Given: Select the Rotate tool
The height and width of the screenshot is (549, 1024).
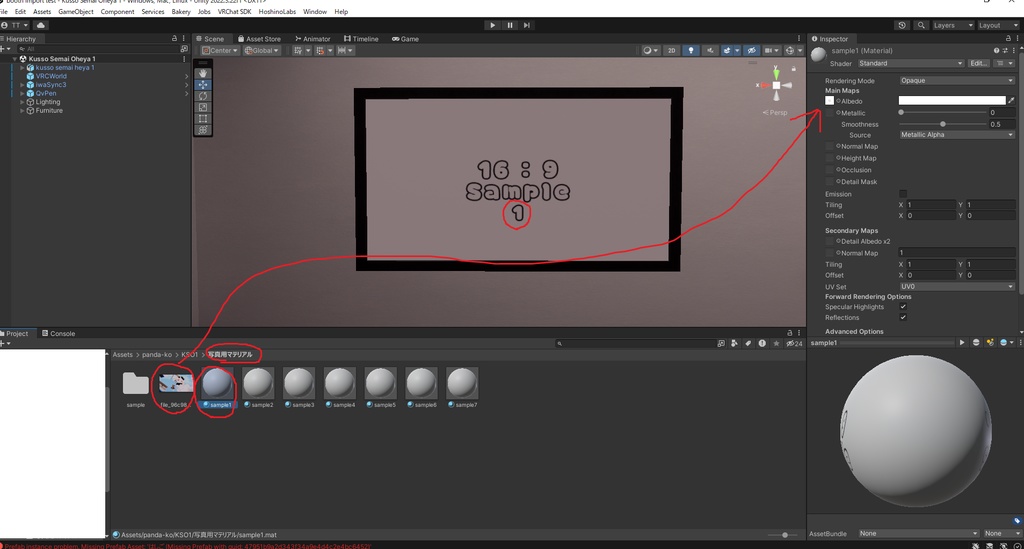Looking at the screenshot, I should (x=203, y=95).
